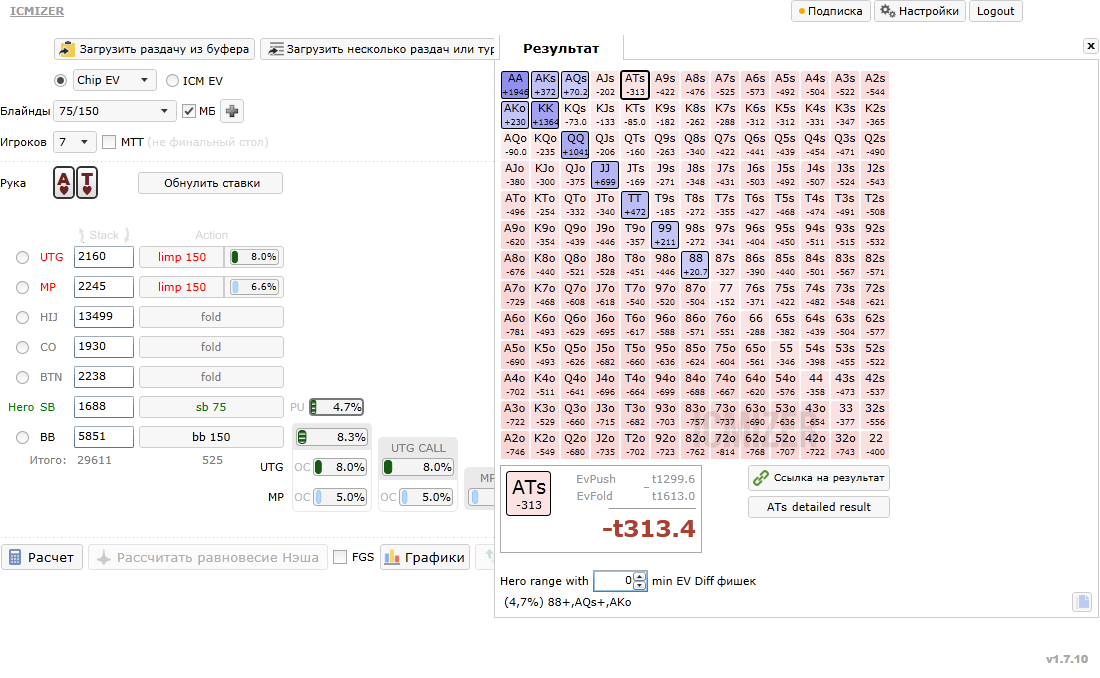Click the load hand from clipboard icon
This screenshot has height=678, width=1100.
coord(66,49)
